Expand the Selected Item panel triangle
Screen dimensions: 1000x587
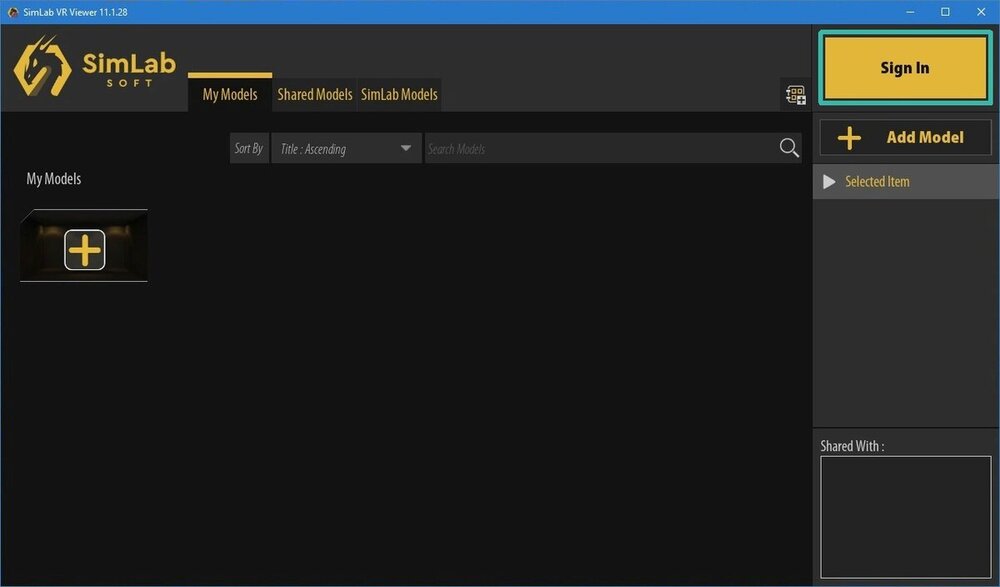click(829, 182)
